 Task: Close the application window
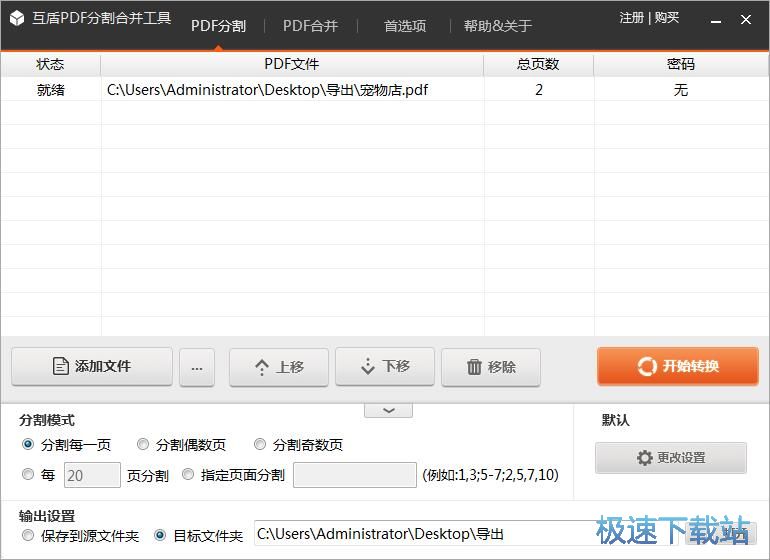746,20
